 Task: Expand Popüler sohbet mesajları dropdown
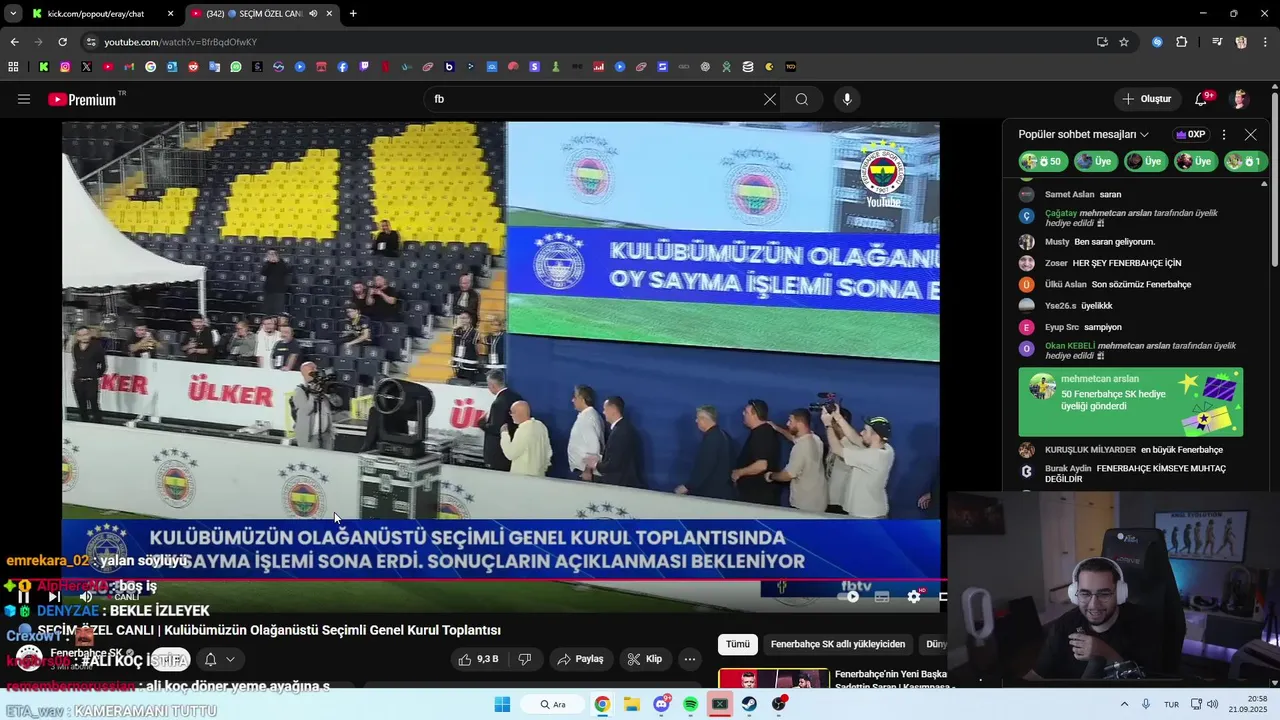point(1083,134)
